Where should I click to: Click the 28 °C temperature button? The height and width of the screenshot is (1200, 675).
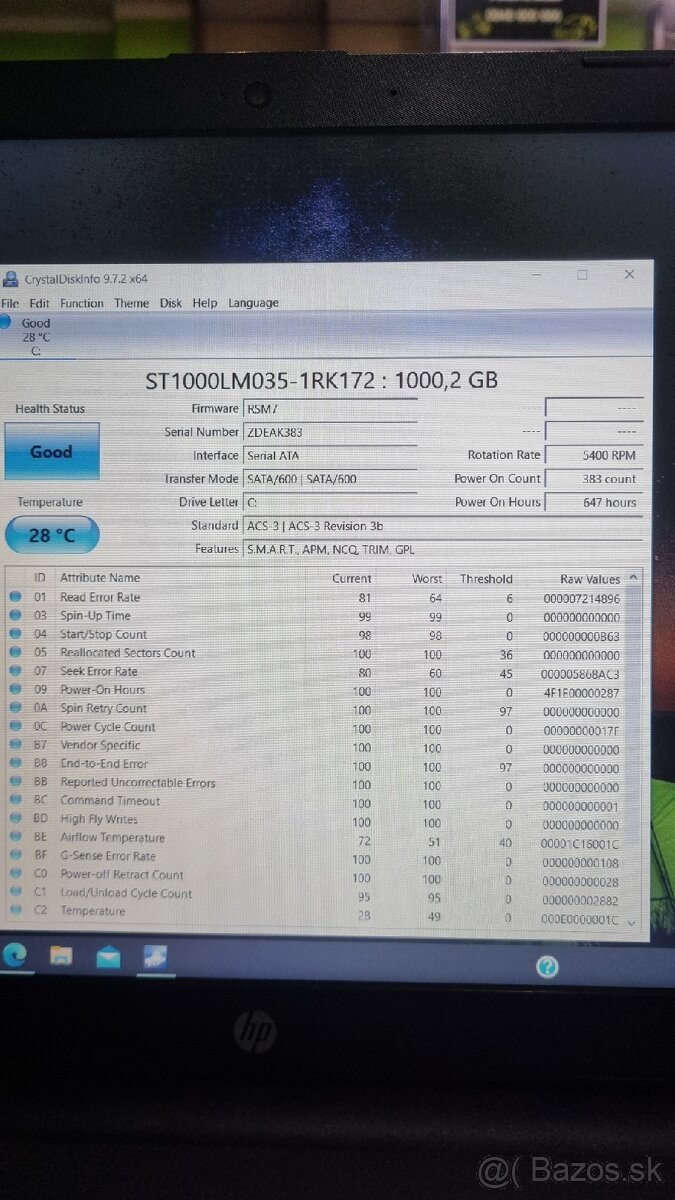[51, 535]
